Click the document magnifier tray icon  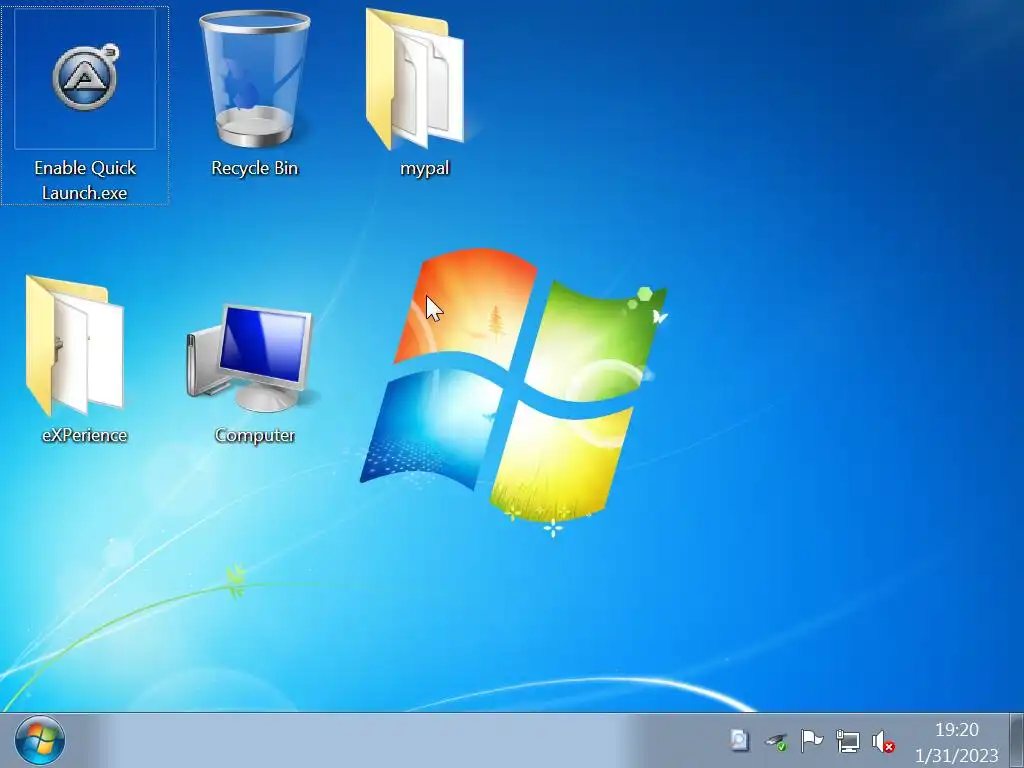(x=739, y=741)
